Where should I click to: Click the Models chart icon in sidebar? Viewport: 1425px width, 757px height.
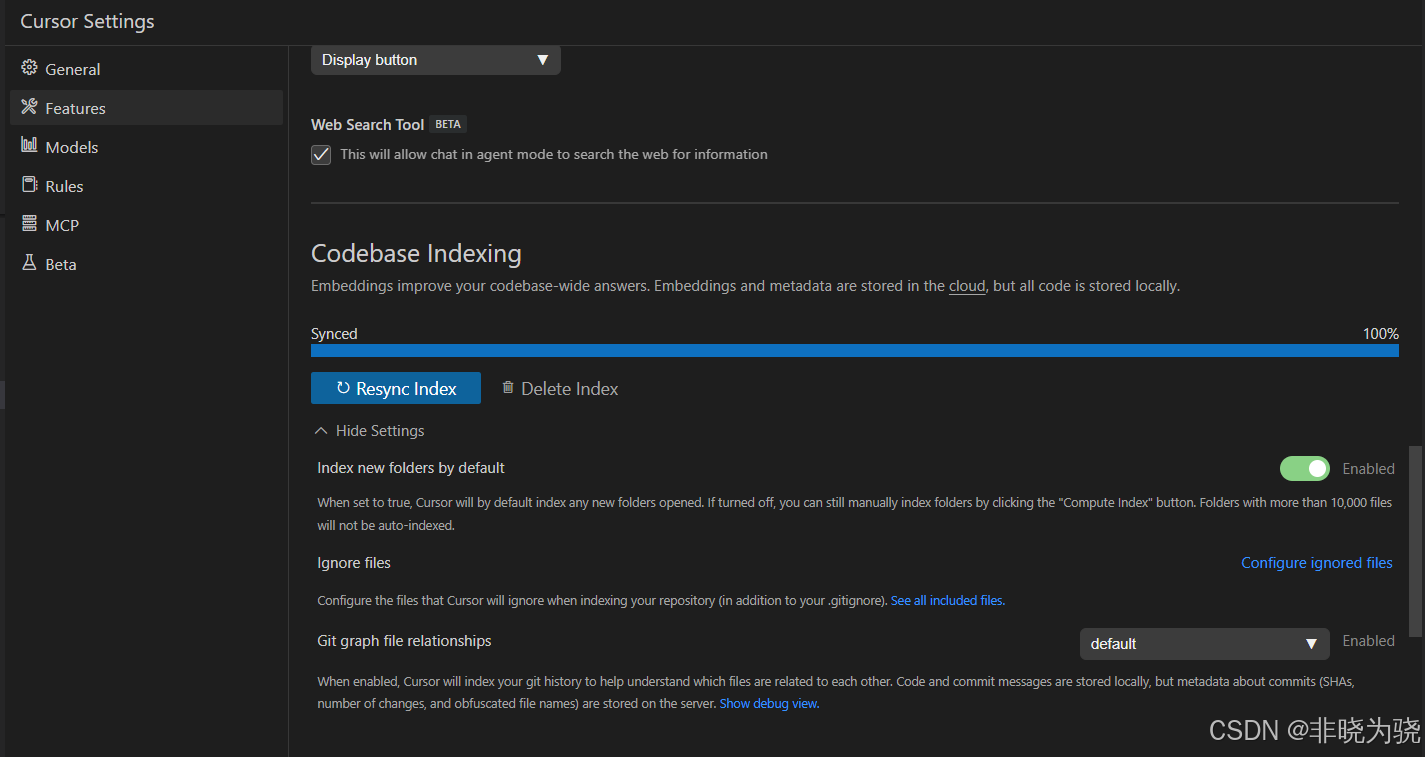29,146
